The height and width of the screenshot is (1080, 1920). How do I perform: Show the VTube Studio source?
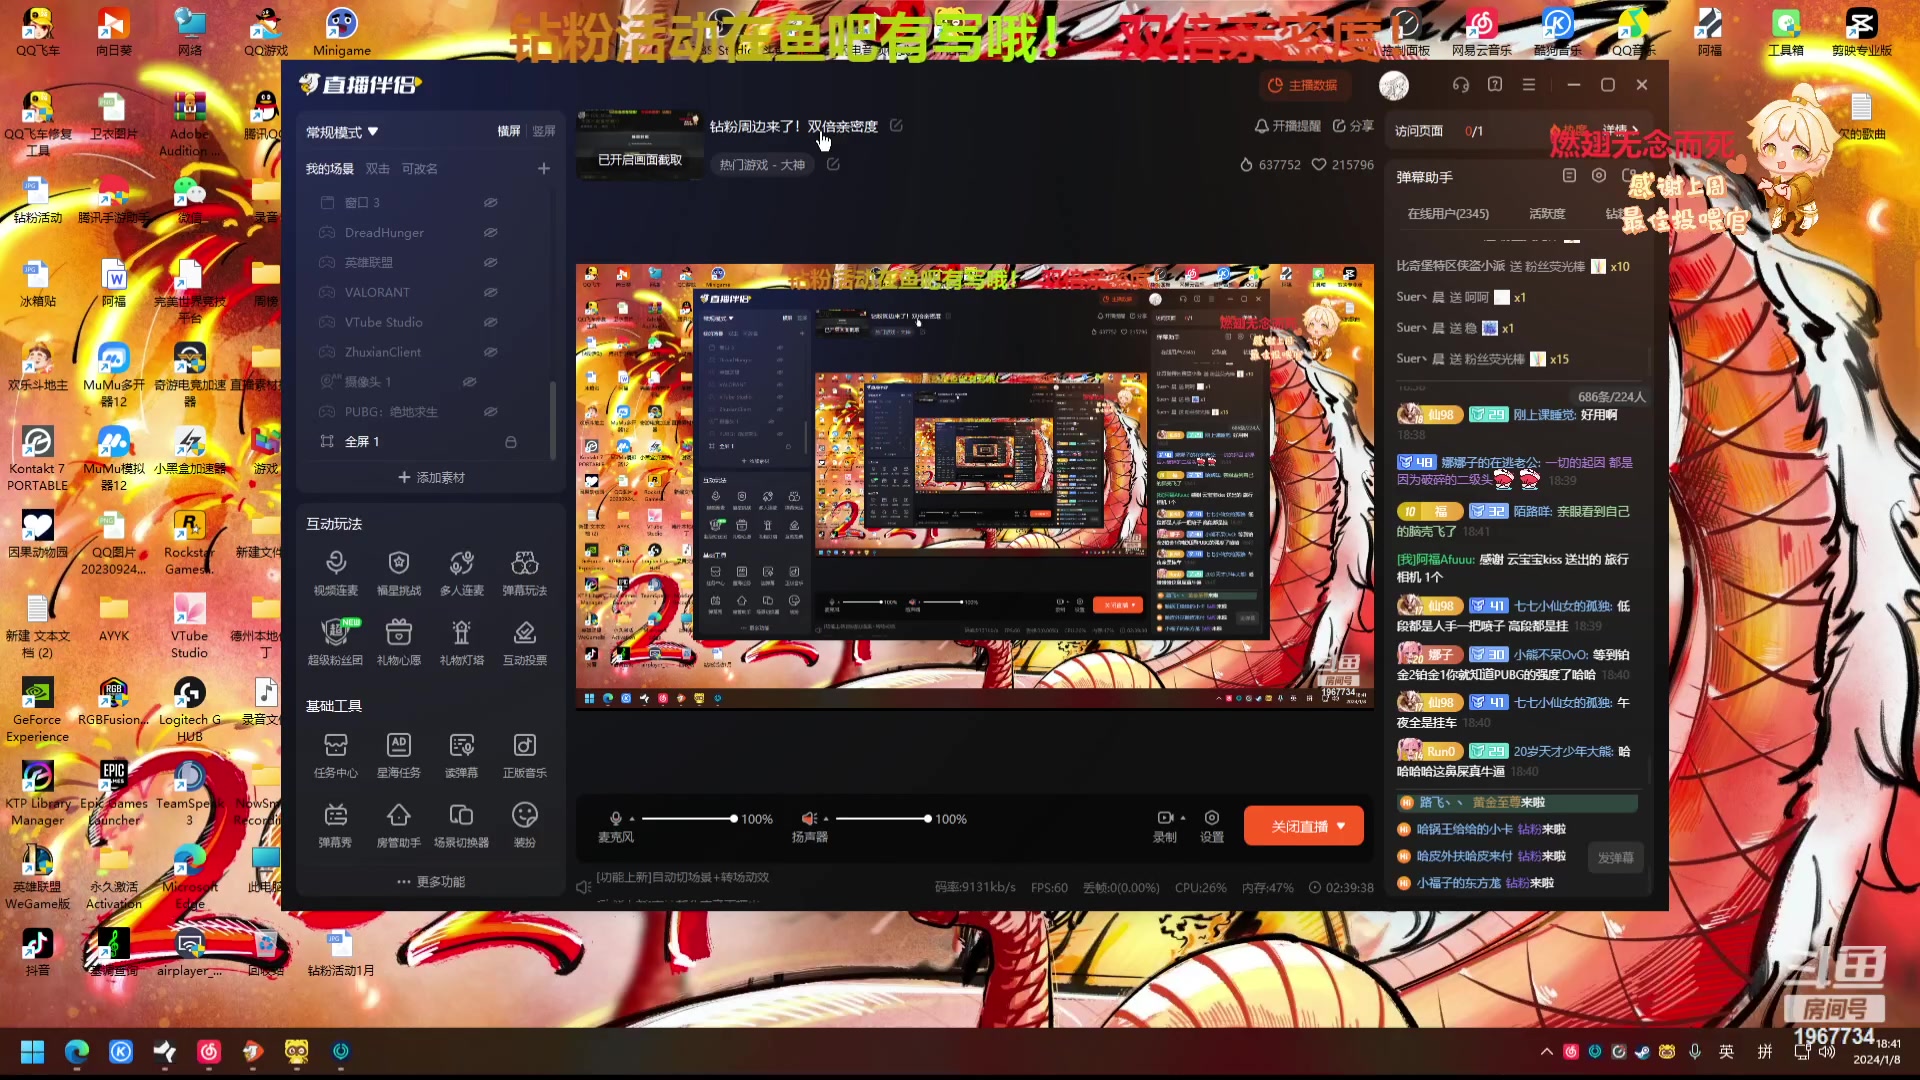coord(491,323)
